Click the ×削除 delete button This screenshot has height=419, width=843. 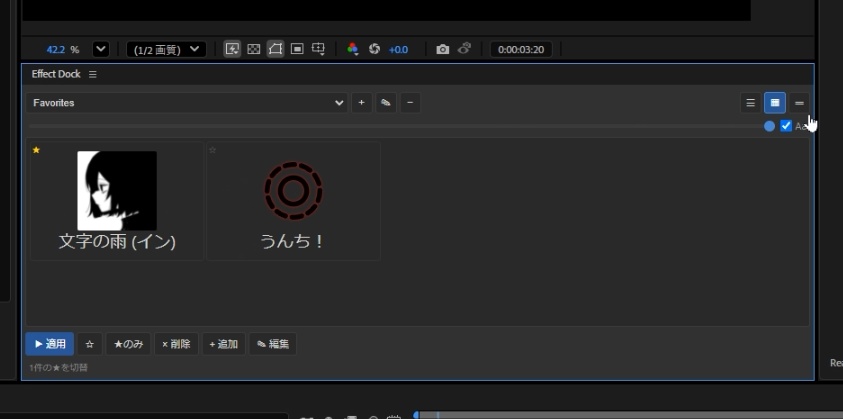[176, 344]
